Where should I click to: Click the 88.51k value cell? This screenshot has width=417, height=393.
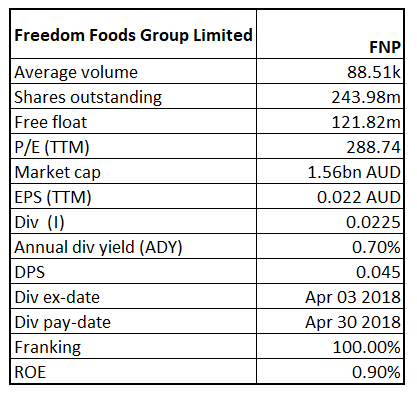330,71
